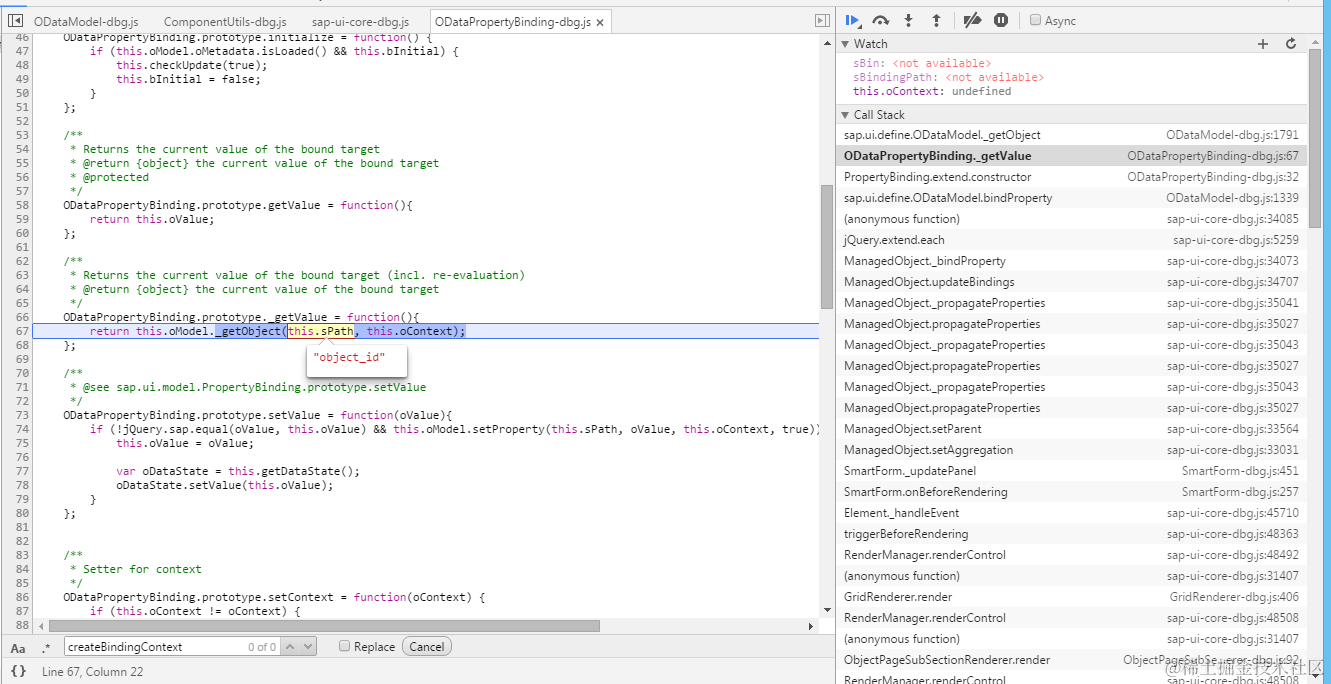Click the Line 67, Column 22 status
The image size is (1331, 684).
point(93,672)
